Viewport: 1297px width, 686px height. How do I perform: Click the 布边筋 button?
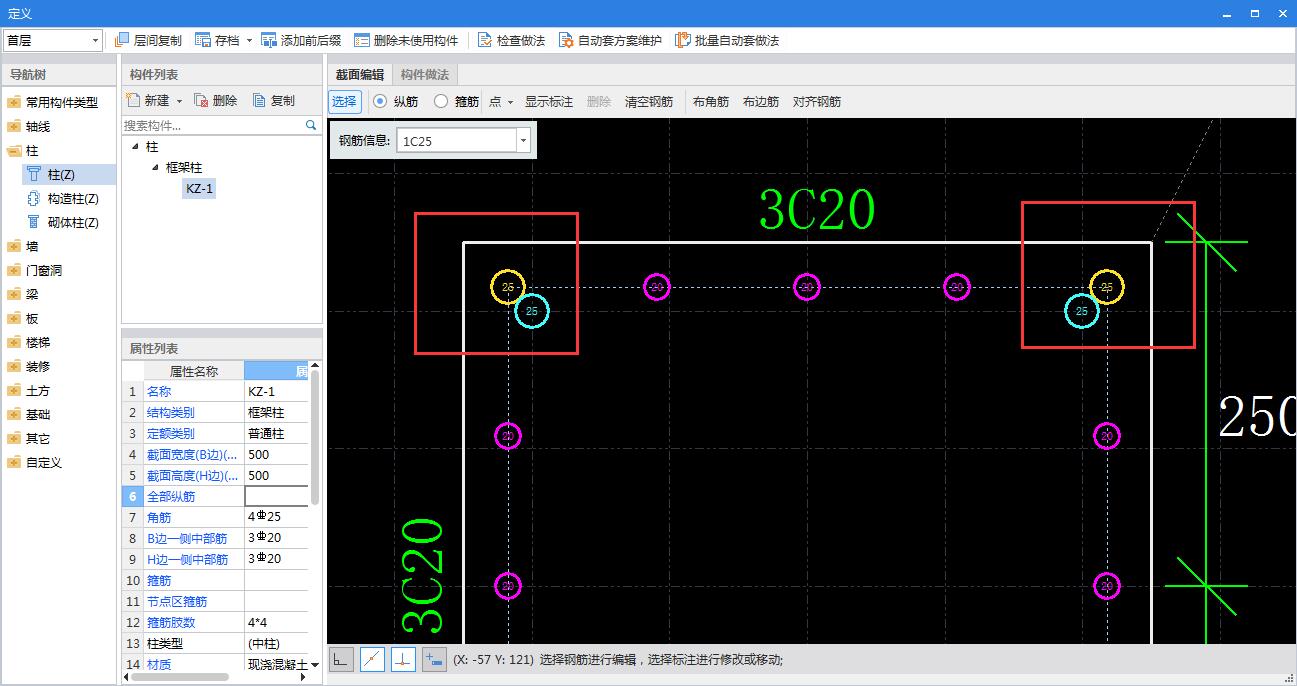click(x=761, y=101)
